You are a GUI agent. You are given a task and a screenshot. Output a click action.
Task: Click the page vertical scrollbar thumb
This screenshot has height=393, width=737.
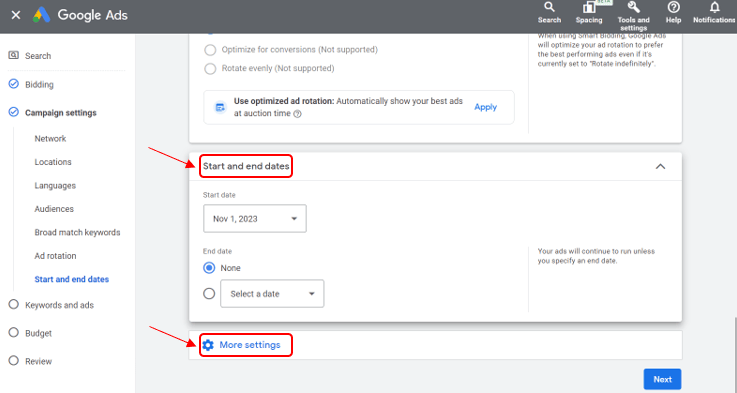point(735,355)
